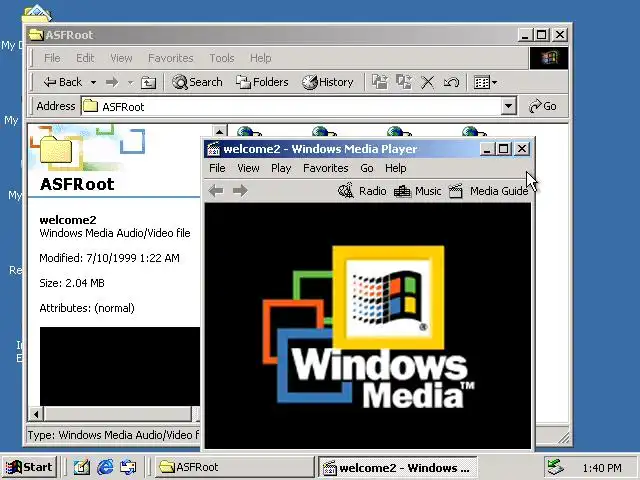Show the Folders pane
The image size is (640, 480).
tap(262, 82)
